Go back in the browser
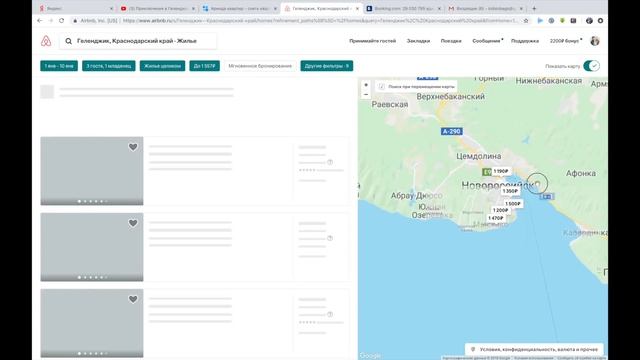The image size is (640, 360). pyautogui.click(x=40, y=20)
